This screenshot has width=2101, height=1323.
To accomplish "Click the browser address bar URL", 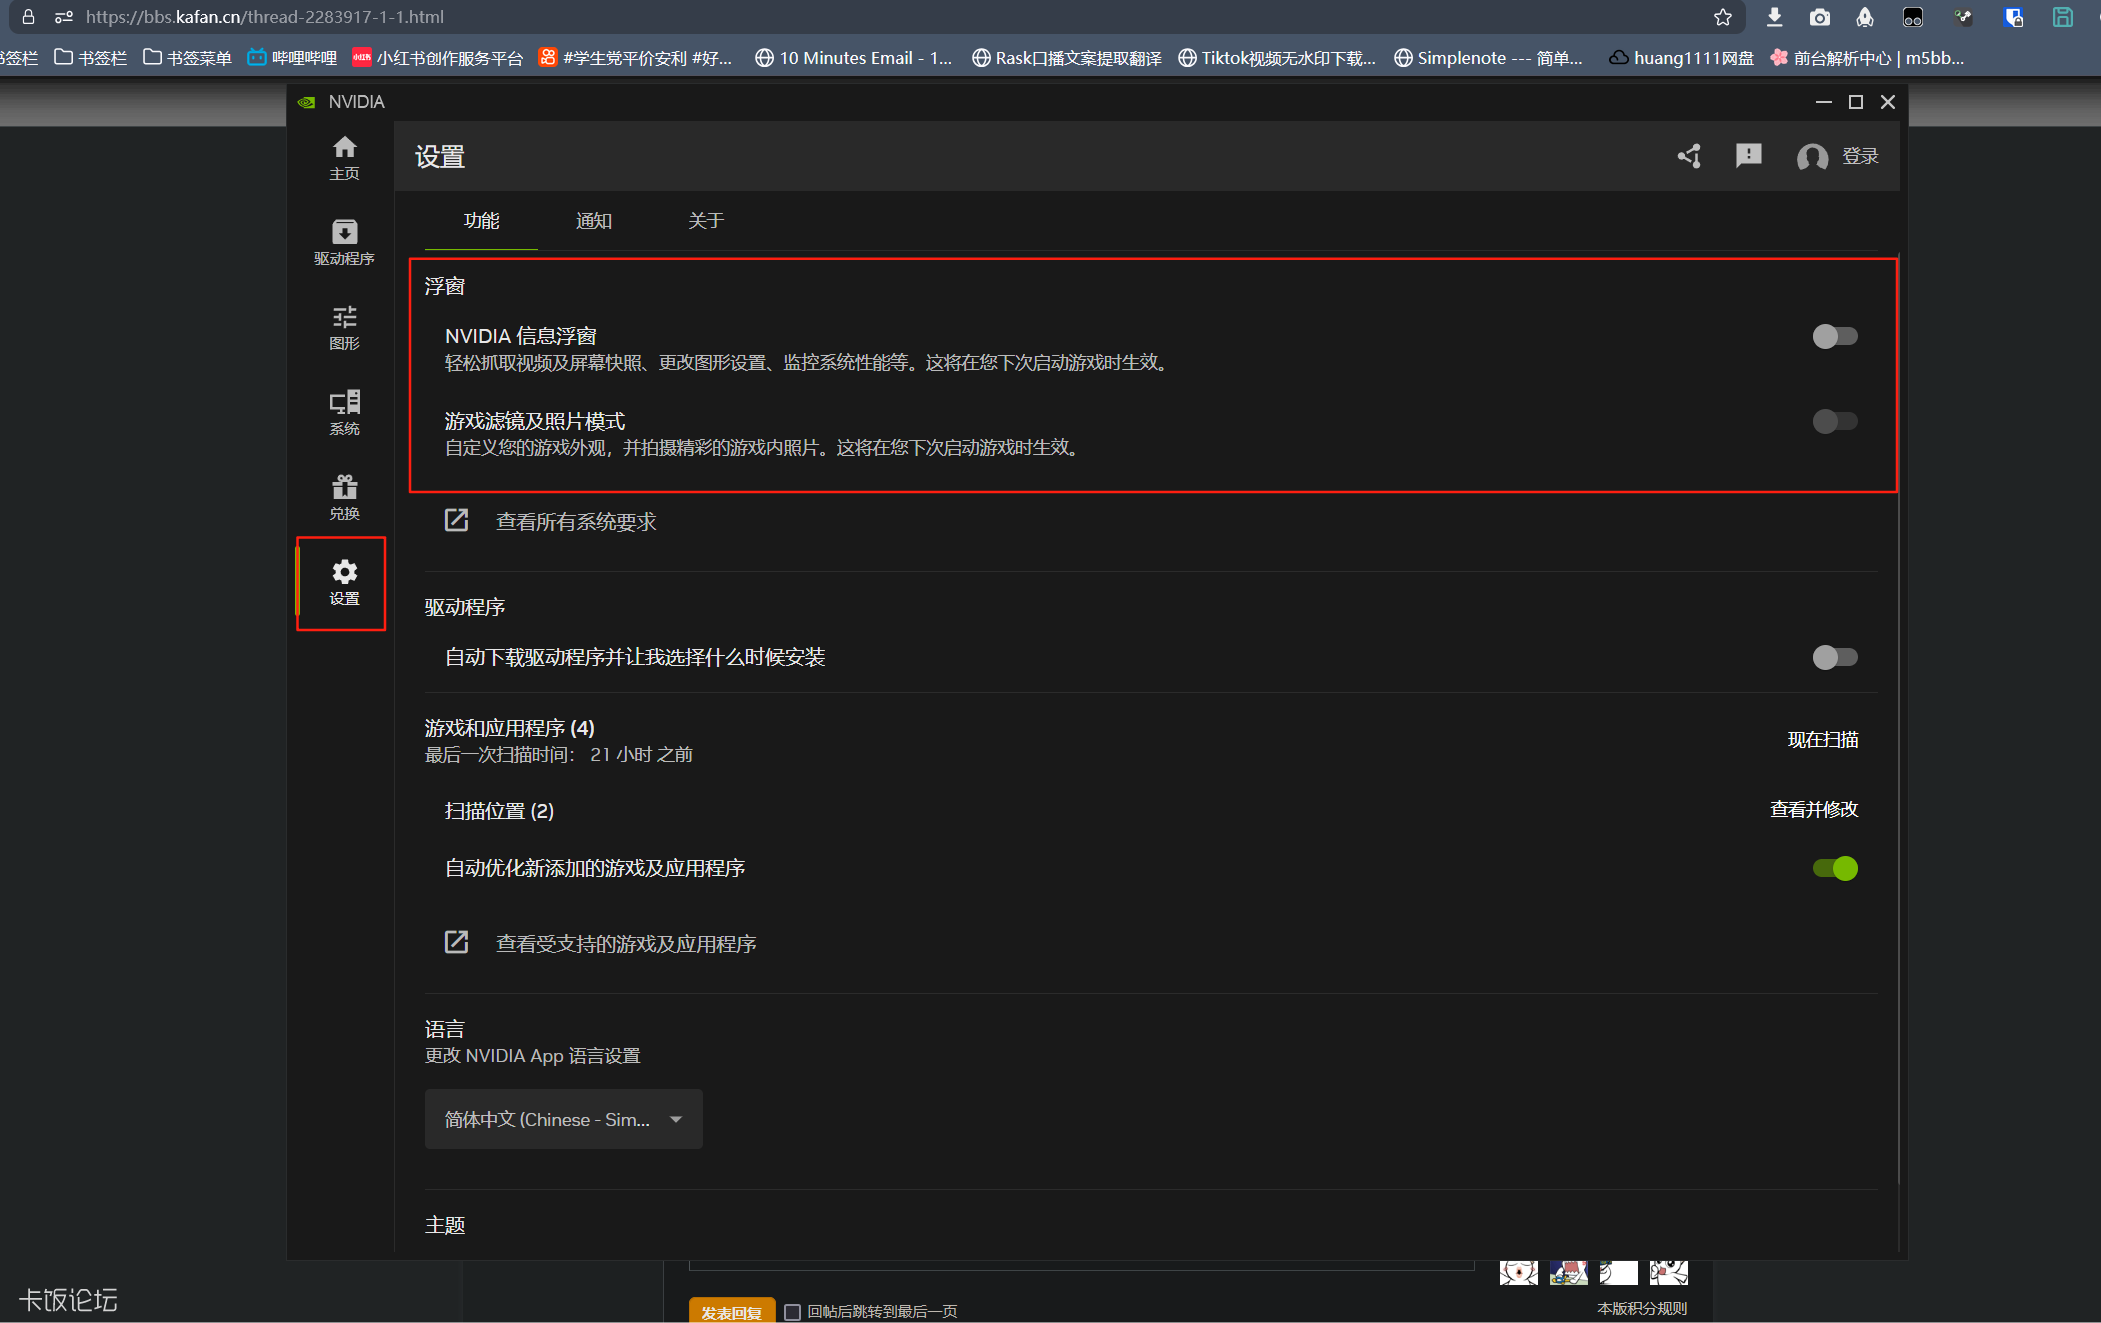I will [x=265, y=17].
